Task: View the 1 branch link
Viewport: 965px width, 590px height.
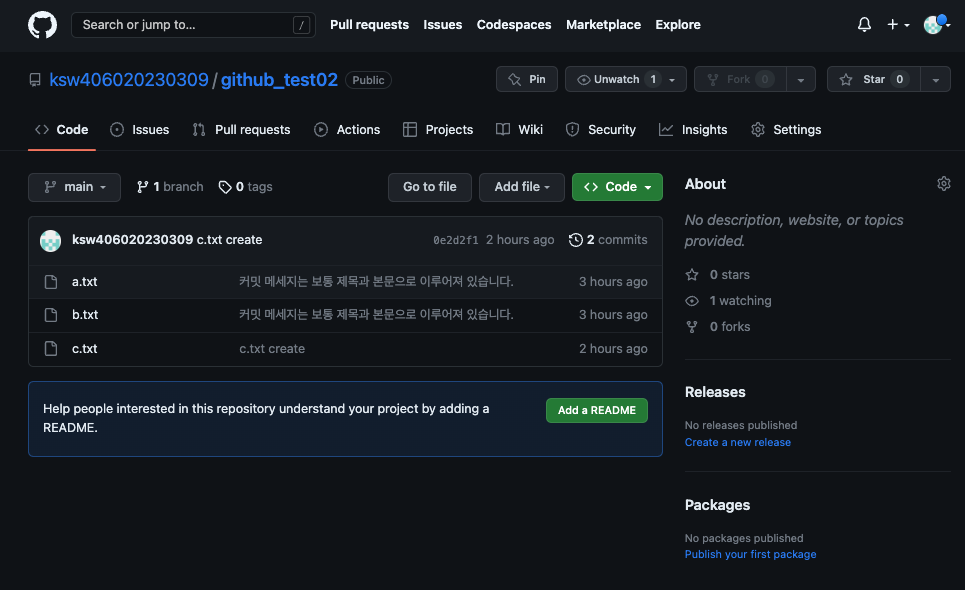Action: click(x=170, y=187)
